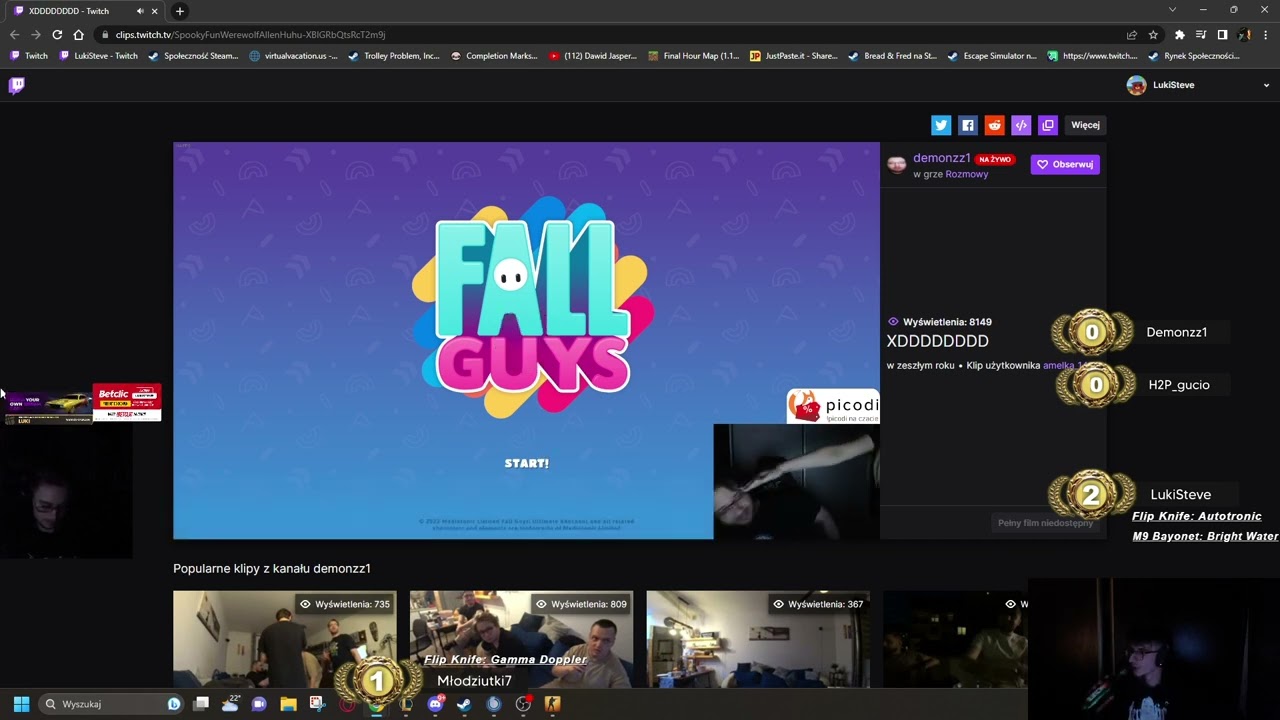Open the clip with 809 views
The image size is (1280, 720).
coord(521,639)
